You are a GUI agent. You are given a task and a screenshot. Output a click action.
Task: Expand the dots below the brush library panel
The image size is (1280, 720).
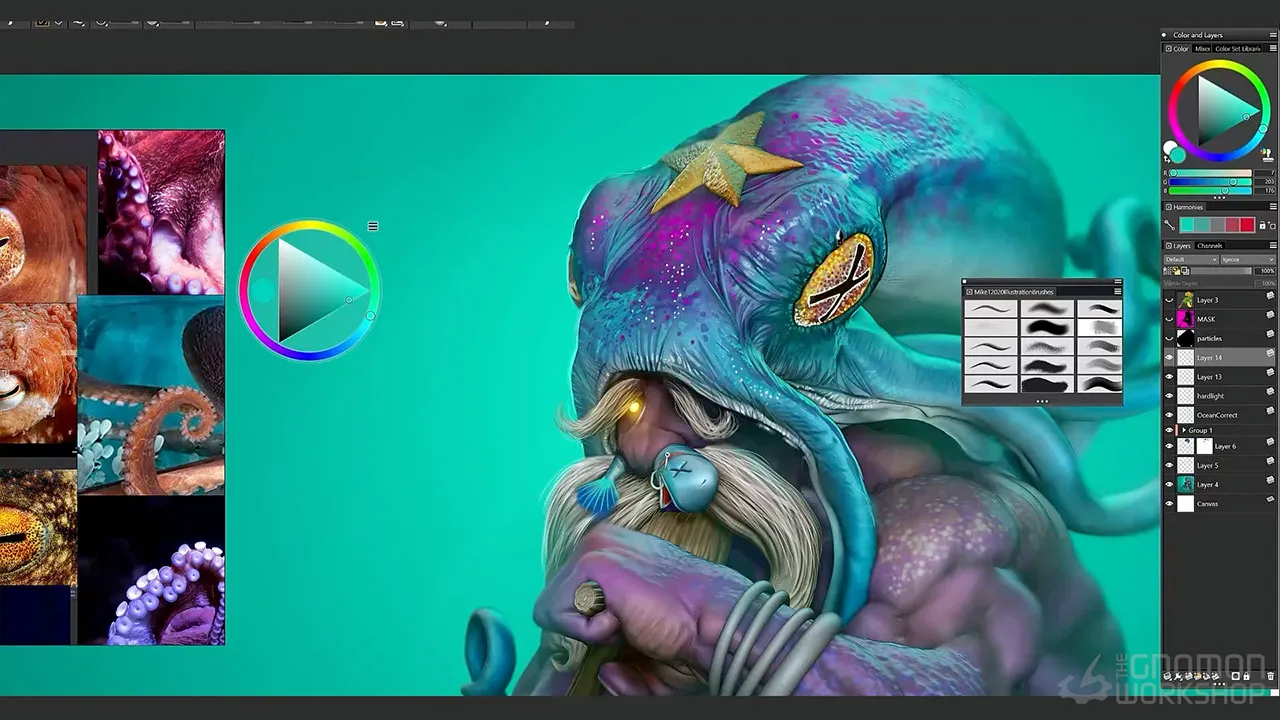(x=1042, y=401)
